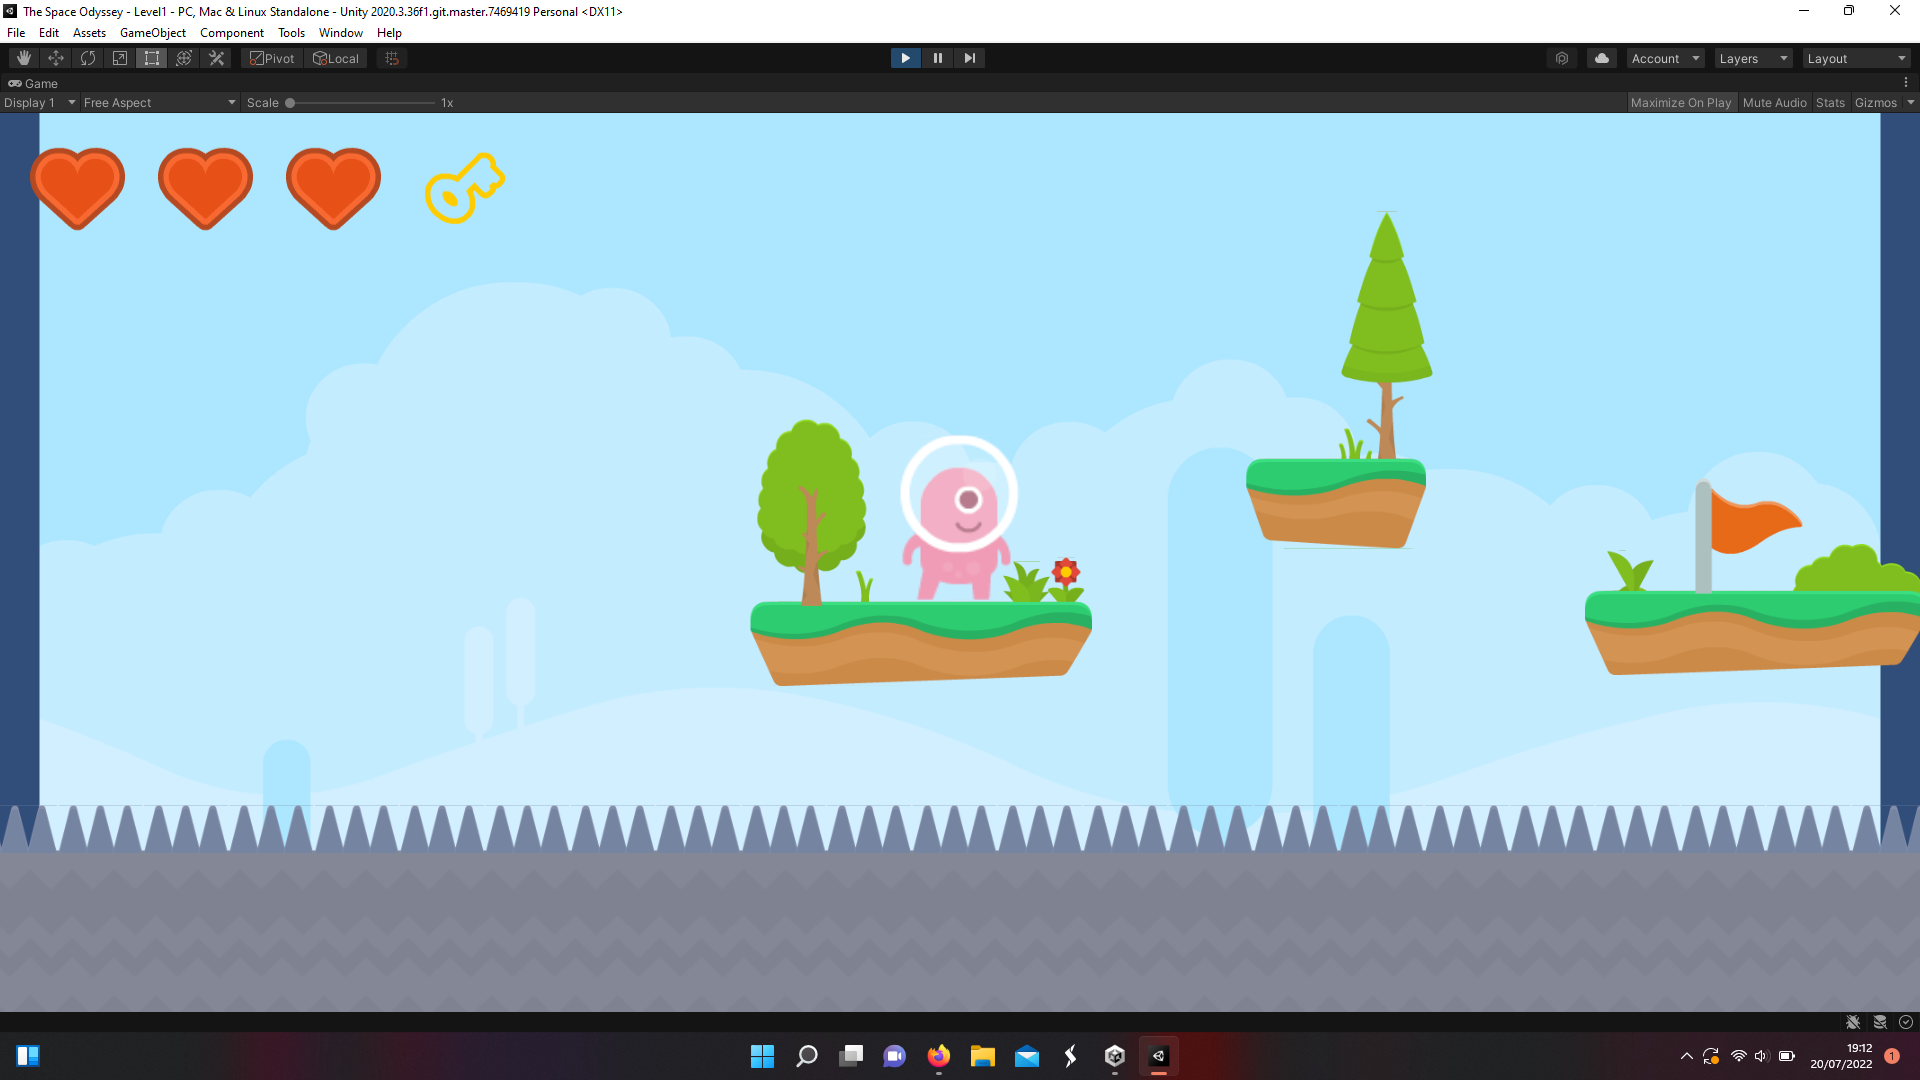Activate the Custom Editor Tools icon
The height and width of the screenshot is (1080, 1920).
click(216, 58)
